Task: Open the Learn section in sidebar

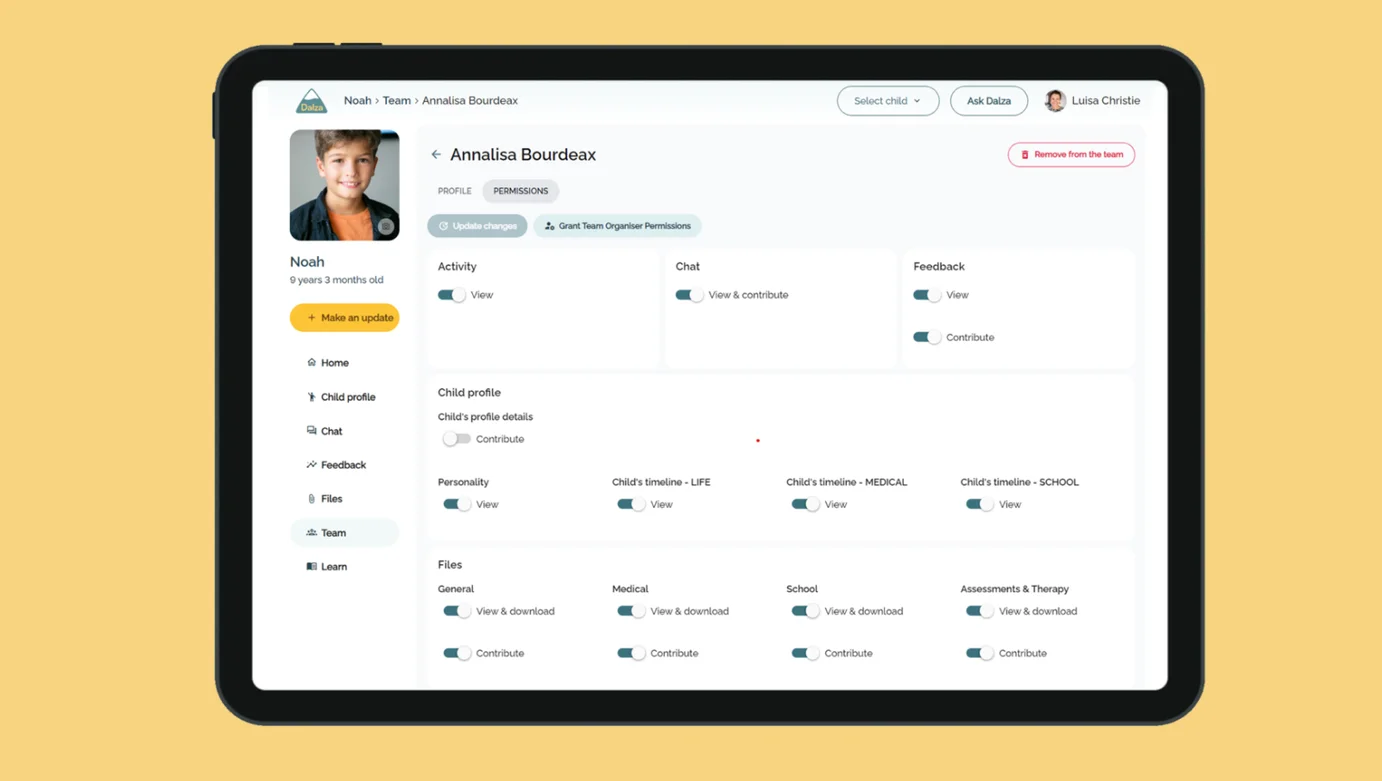Action: [332, 566]
